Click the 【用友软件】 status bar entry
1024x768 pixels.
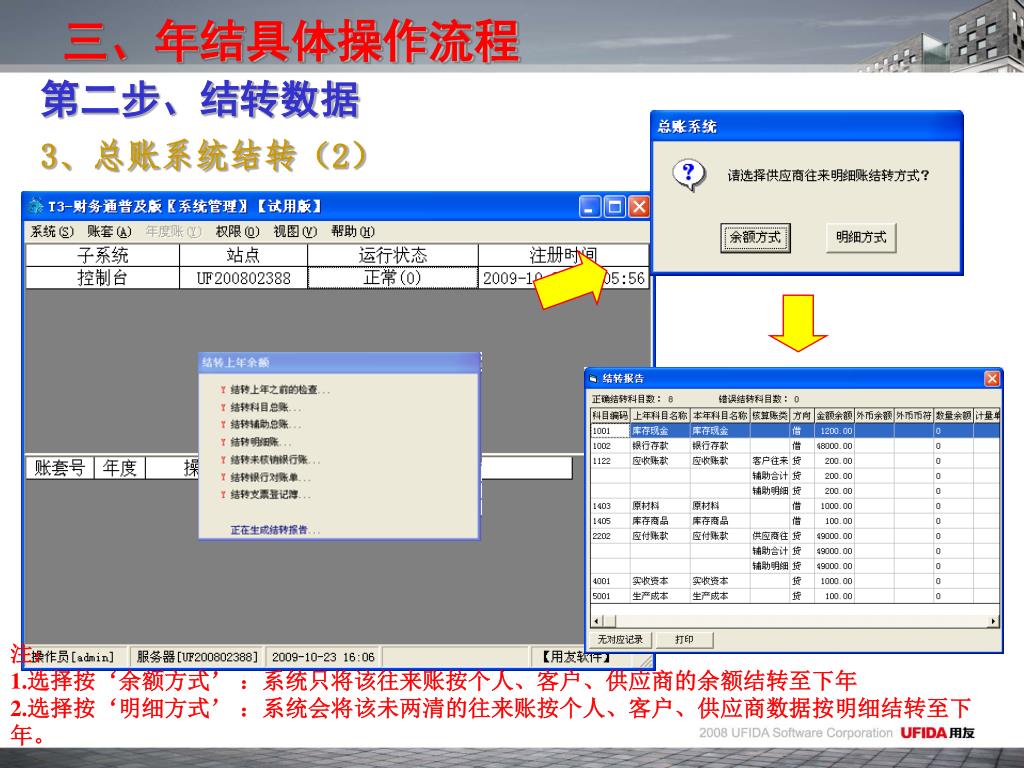click(x=576, y=657)
